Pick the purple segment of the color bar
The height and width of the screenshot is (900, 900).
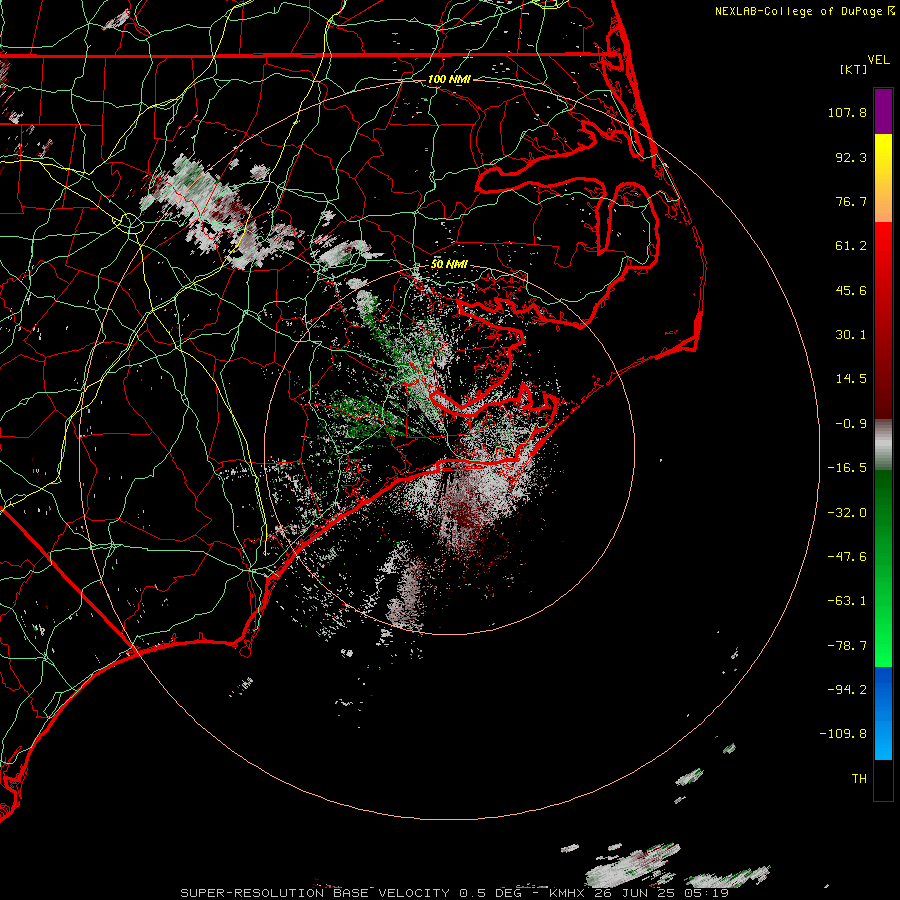883,111
